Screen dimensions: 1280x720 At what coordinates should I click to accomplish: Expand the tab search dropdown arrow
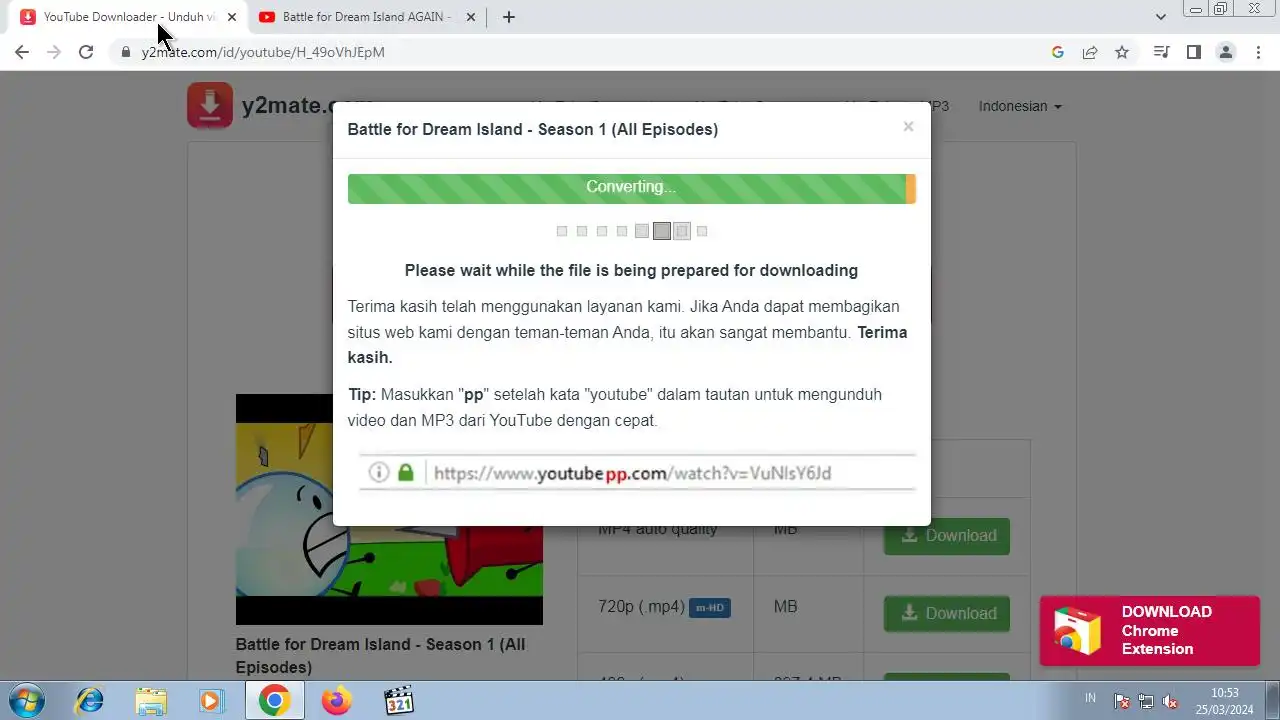pyautogui.click(x=1161, y=17)
